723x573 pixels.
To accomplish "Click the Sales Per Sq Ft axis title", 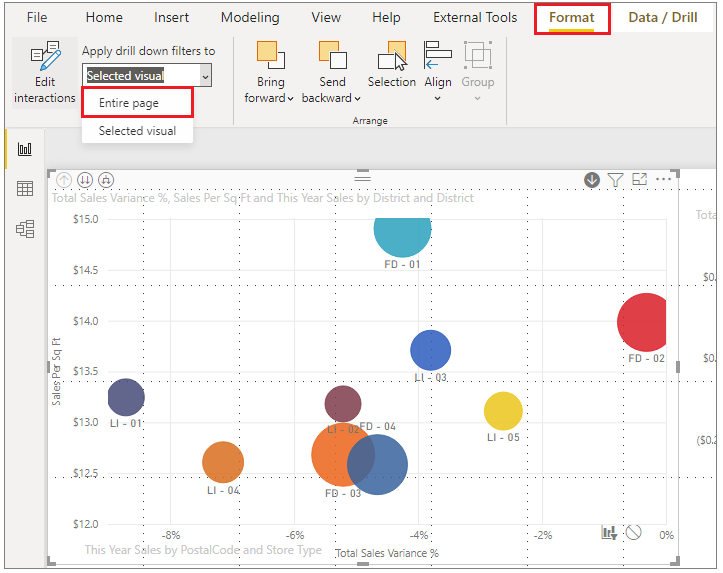I will [56, 372].
